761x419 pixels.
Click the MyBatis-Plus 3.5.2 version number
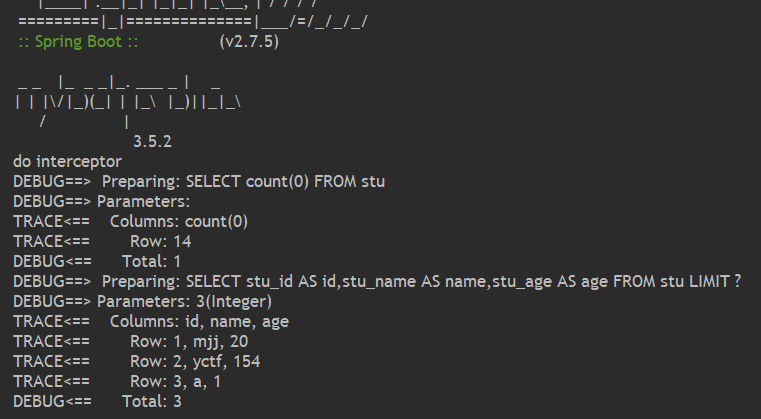click(x=152, y=142)
